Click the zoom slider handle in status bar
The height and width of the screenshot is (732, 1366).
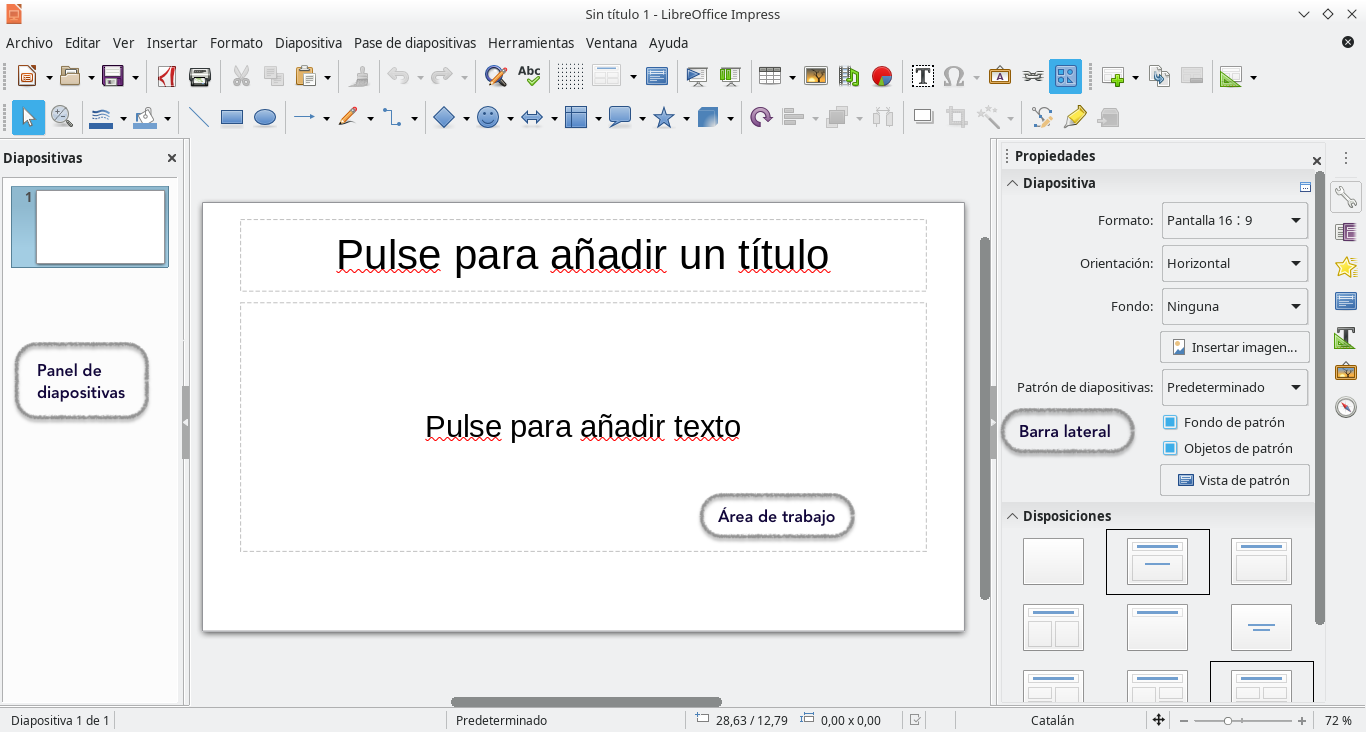(x=1228, y=720)
